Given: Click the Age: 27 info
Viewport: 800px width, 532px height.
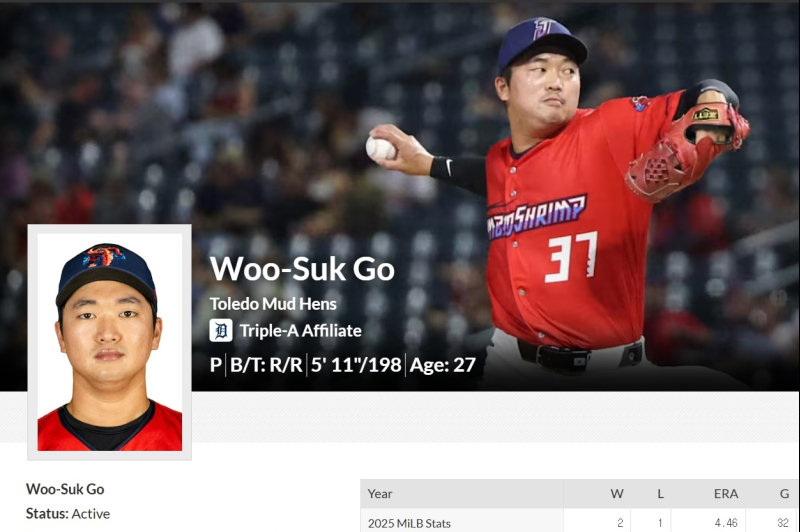Looking at the screenshot, I should pos(442,365).
